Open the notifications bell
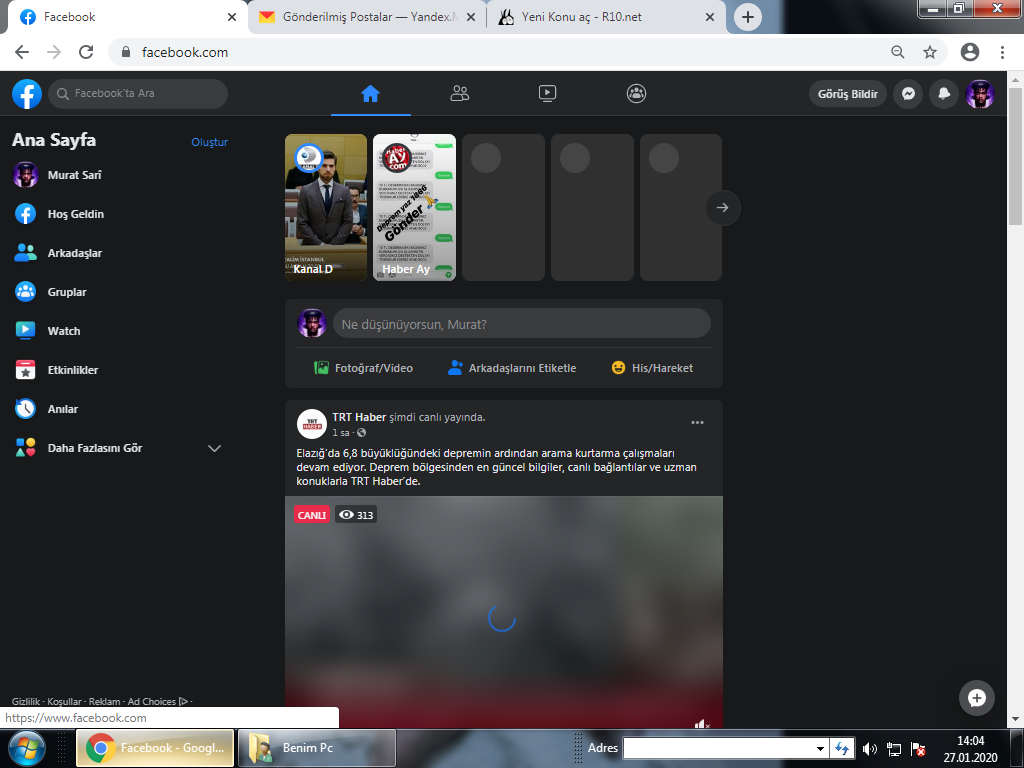This screenshot has width=1024, height=768. (944, 94)
